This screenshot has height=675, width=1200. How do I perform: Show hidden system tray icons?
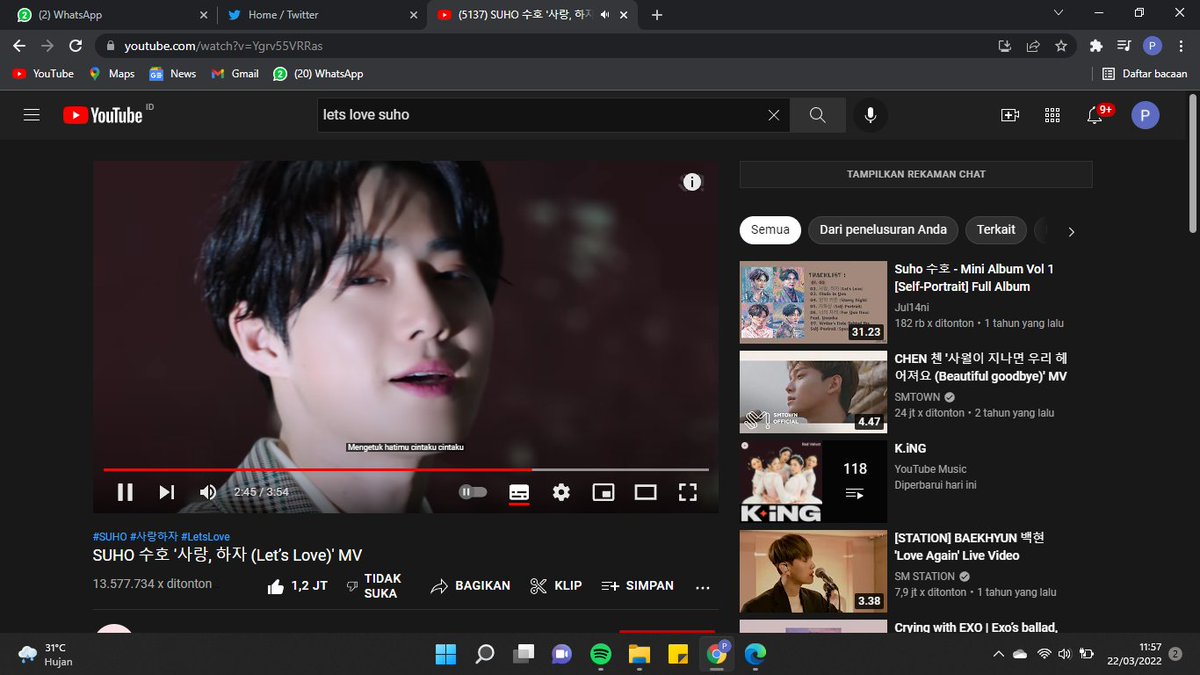click(998, 654)
